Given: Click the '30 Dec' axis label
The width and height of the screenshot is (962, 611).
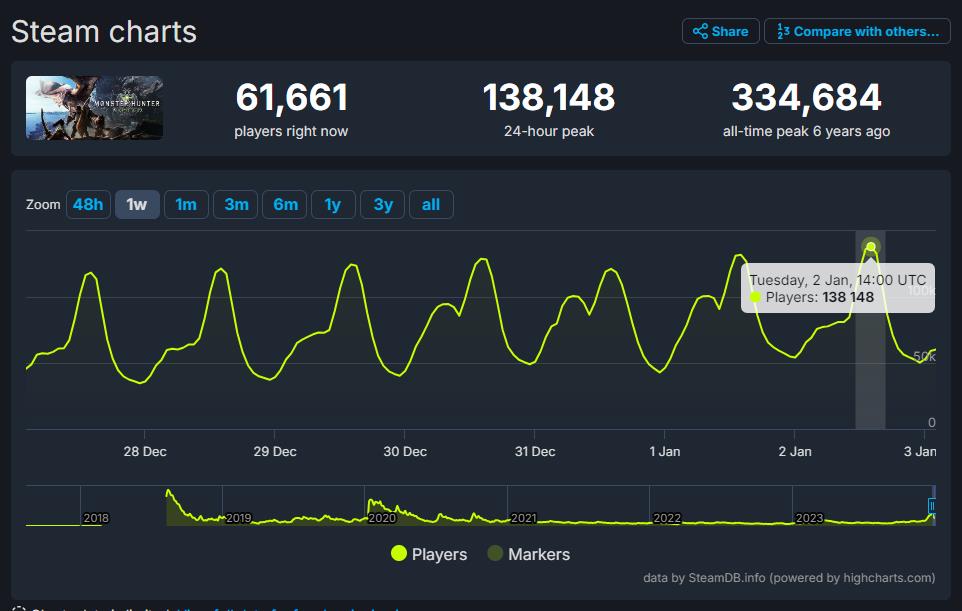Looking at the screenshot, I should pos(405,452).
